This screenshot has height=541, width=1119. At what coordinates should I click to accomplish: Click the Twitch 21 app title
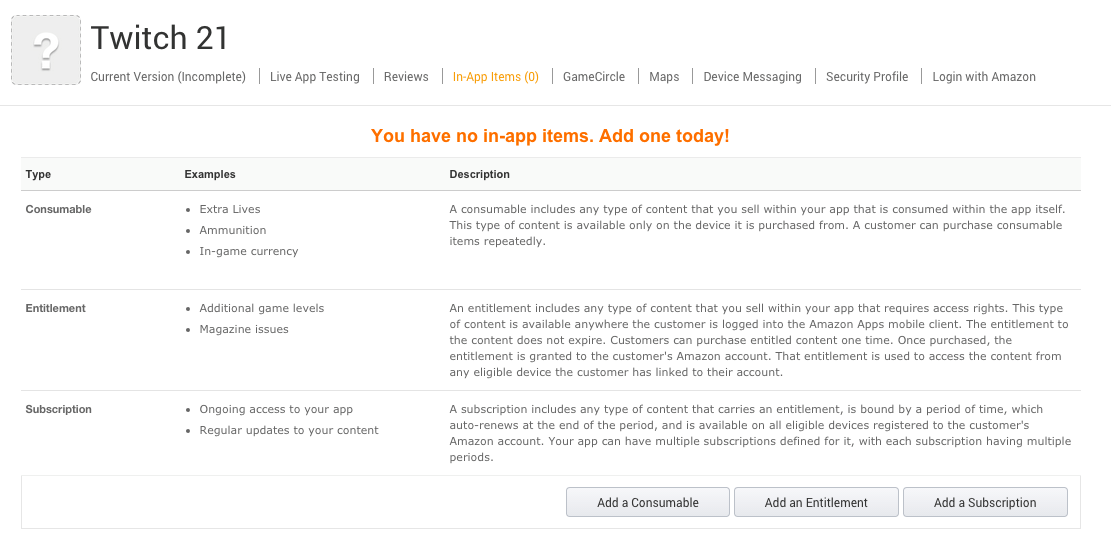point(159,38)
